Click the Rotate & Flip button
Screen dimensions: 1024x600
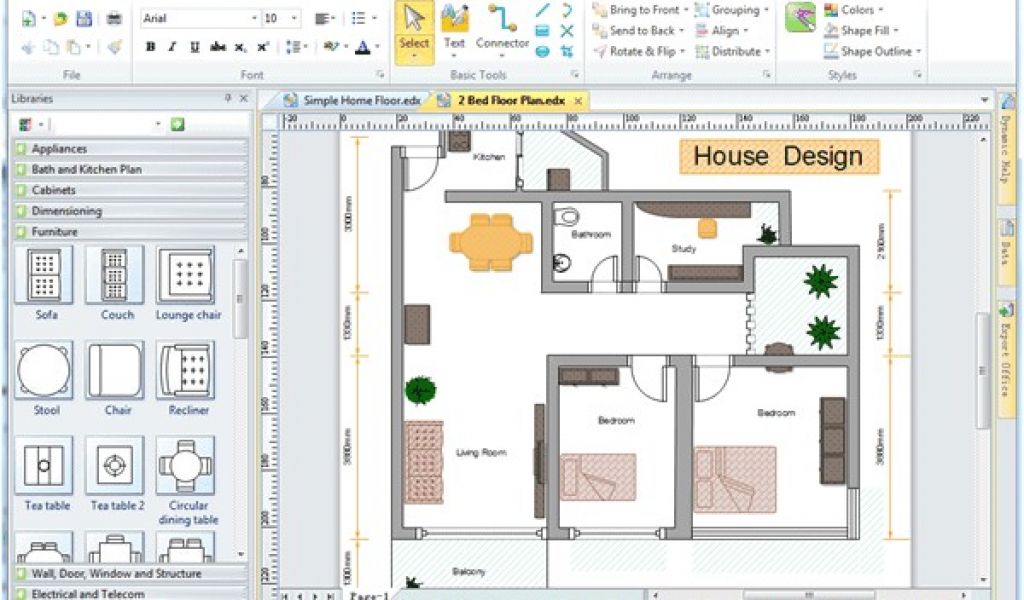(x=639, y=52)
